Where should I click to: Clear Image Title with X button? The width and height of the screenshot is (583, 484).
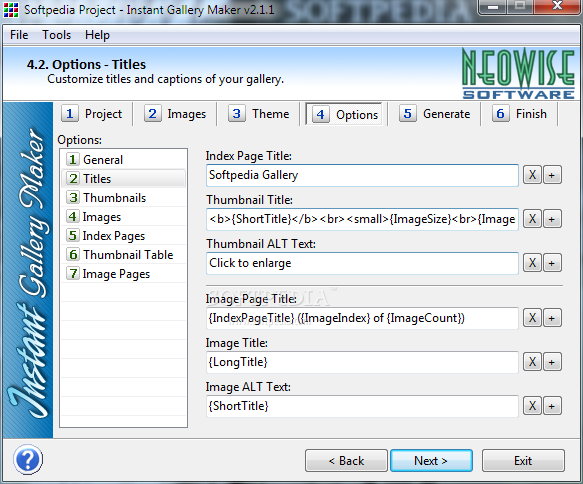(532, 362)
